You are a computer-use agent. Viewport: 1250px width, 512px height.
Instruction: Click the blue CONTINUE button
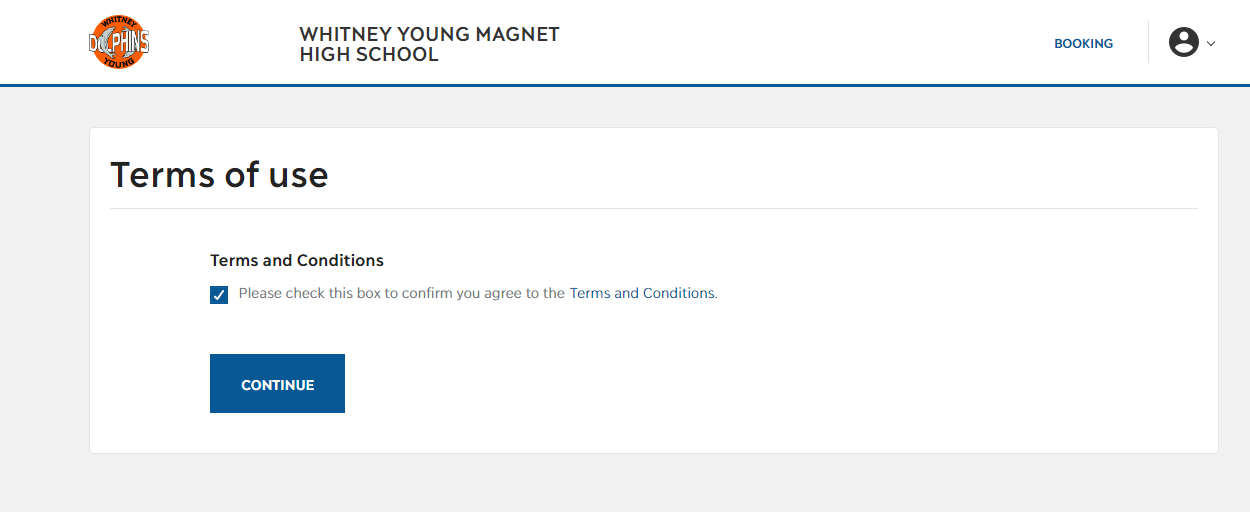pyautogui.click(x=277, y=383)
